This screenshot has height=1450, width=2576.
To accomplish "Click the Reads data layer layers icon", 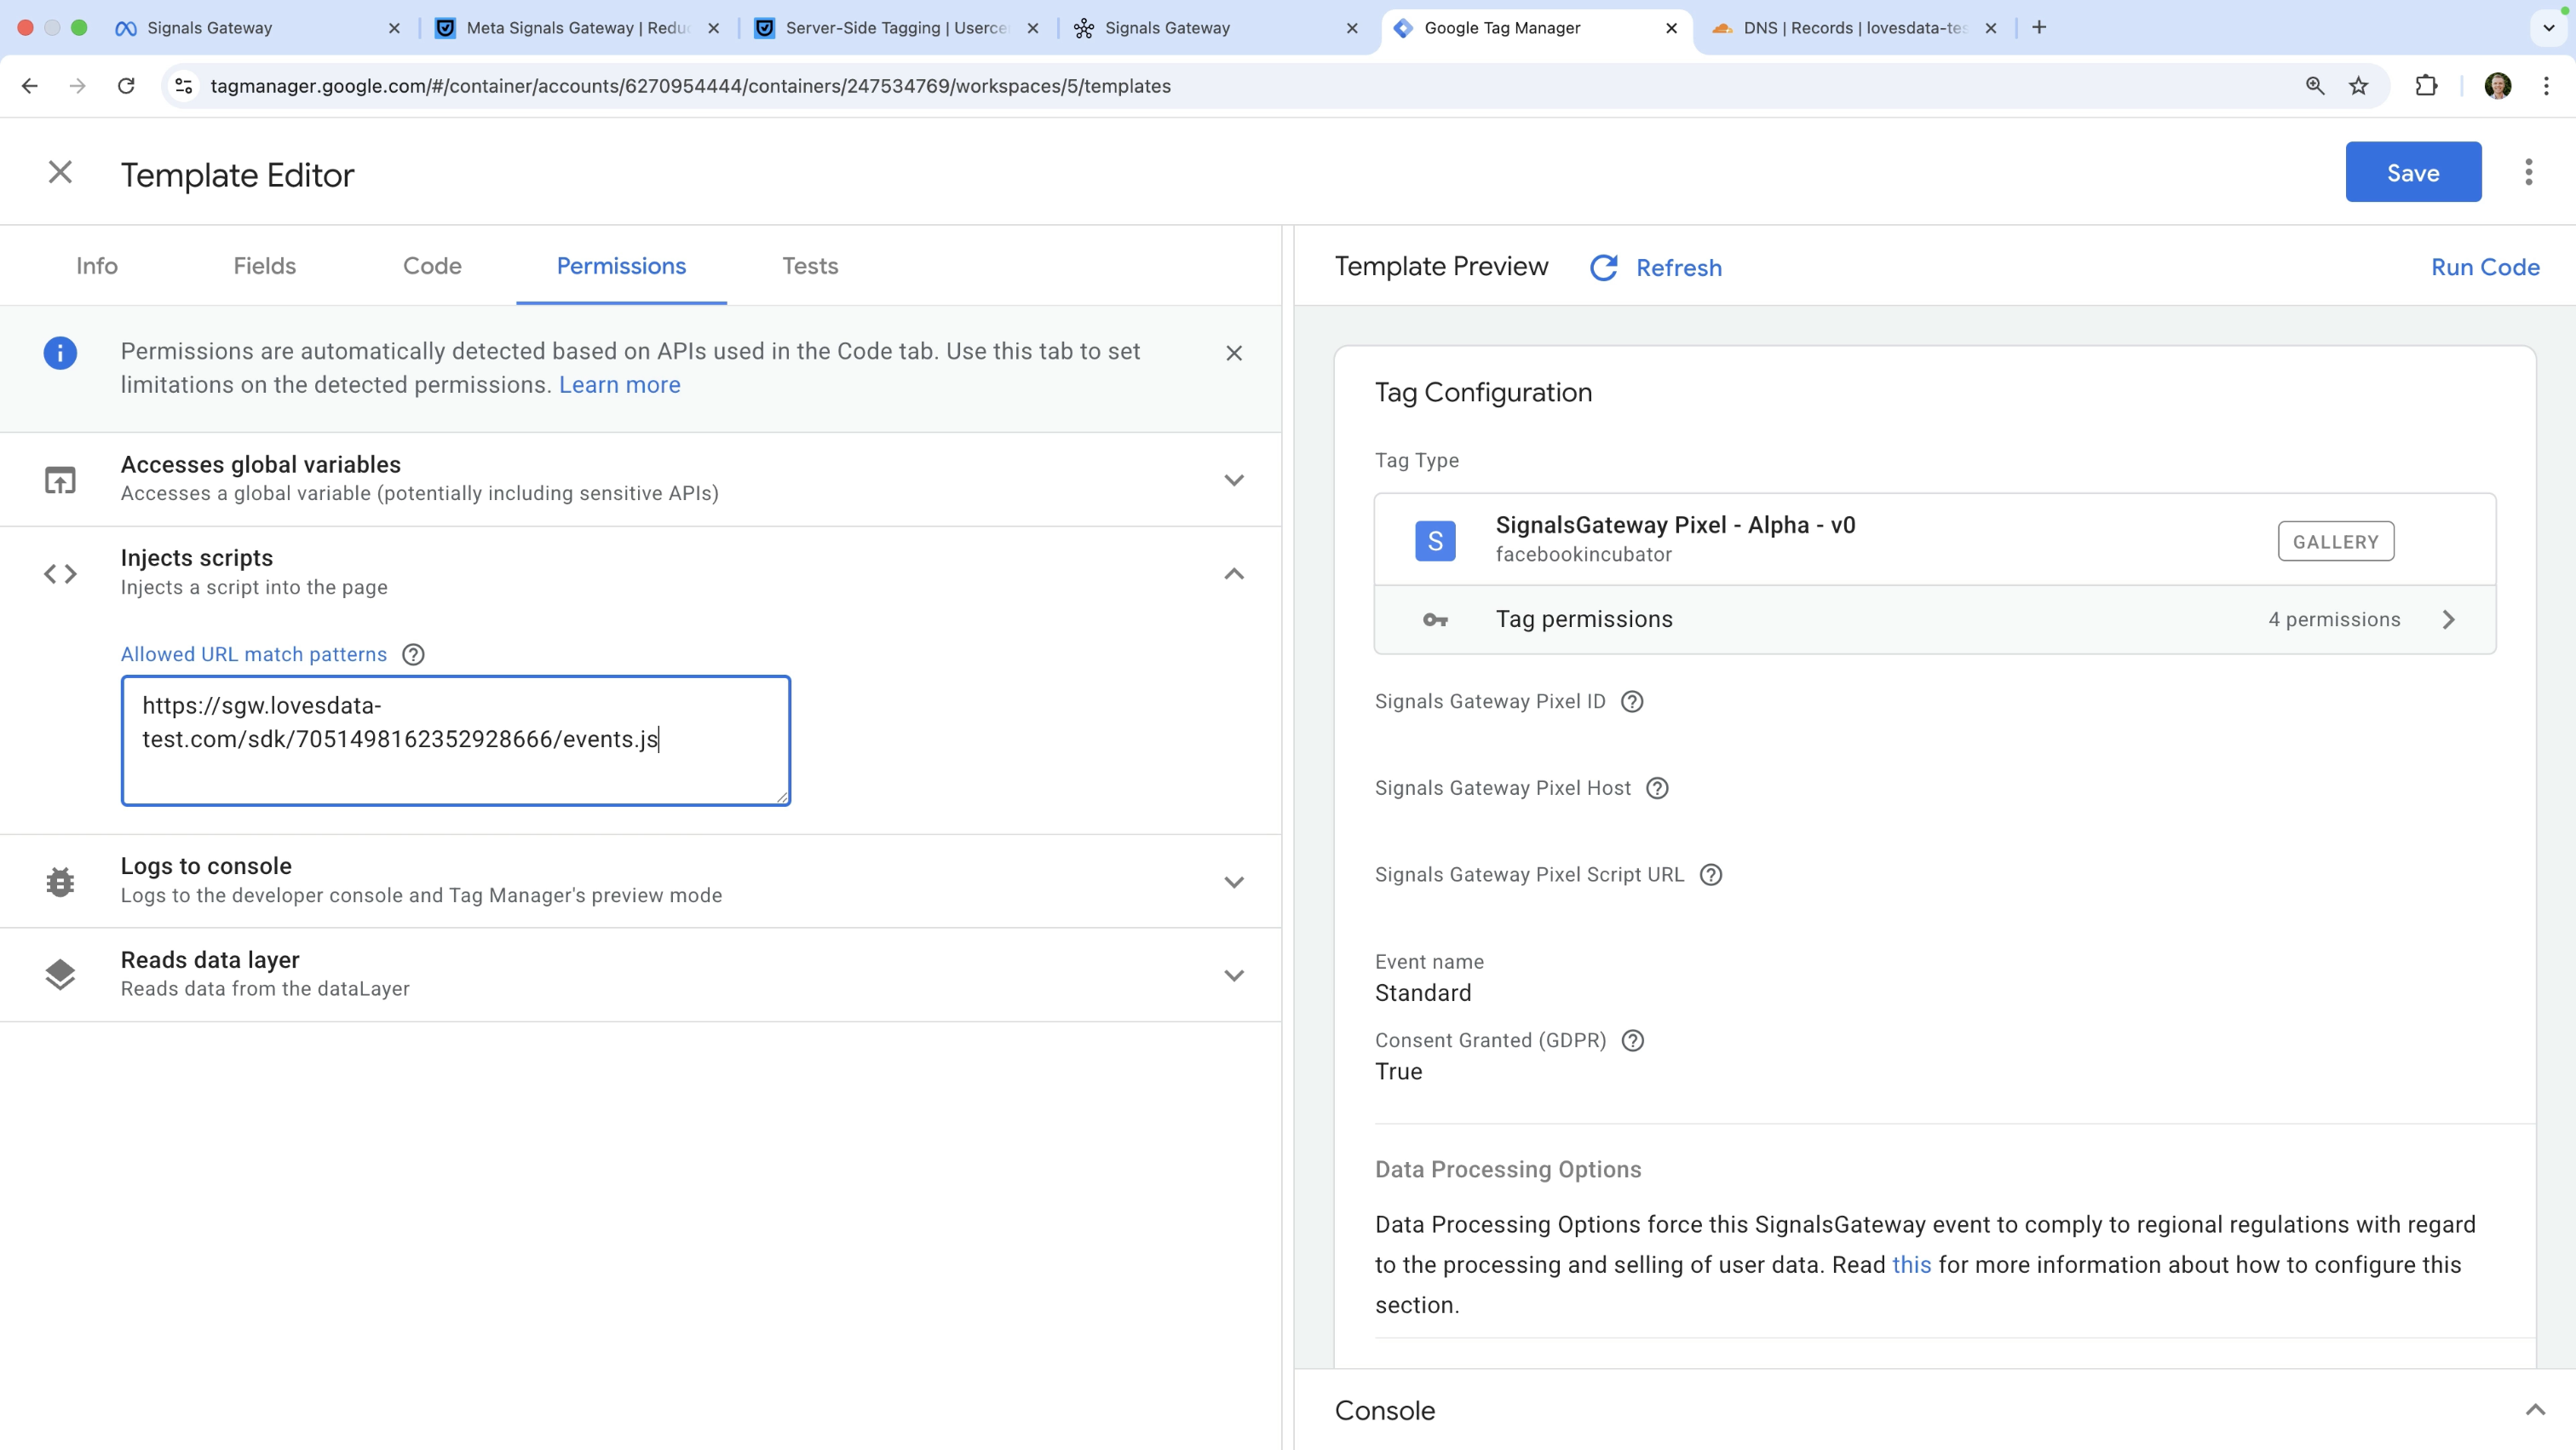I will tap(60, 974).
